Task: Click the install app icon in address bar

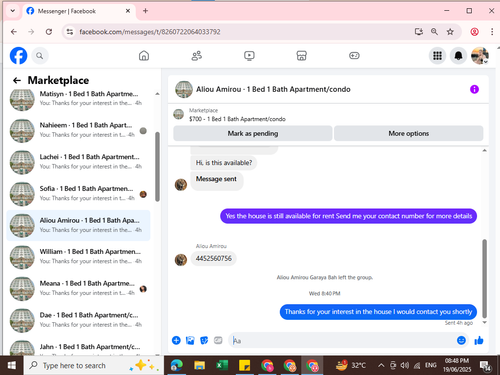Action: (419, 32)
